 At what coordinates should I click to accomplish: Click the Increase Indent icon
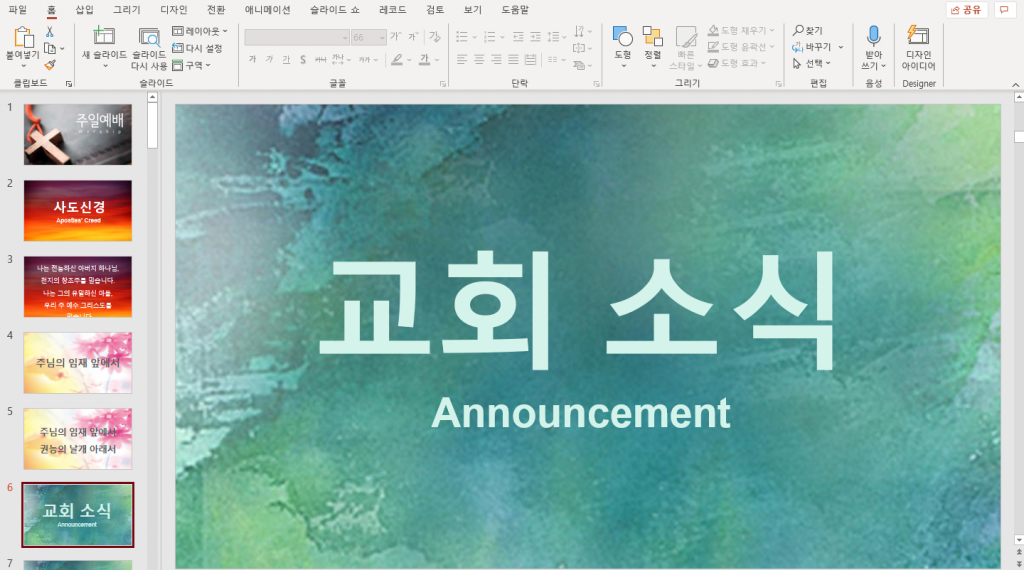point(536,37)
